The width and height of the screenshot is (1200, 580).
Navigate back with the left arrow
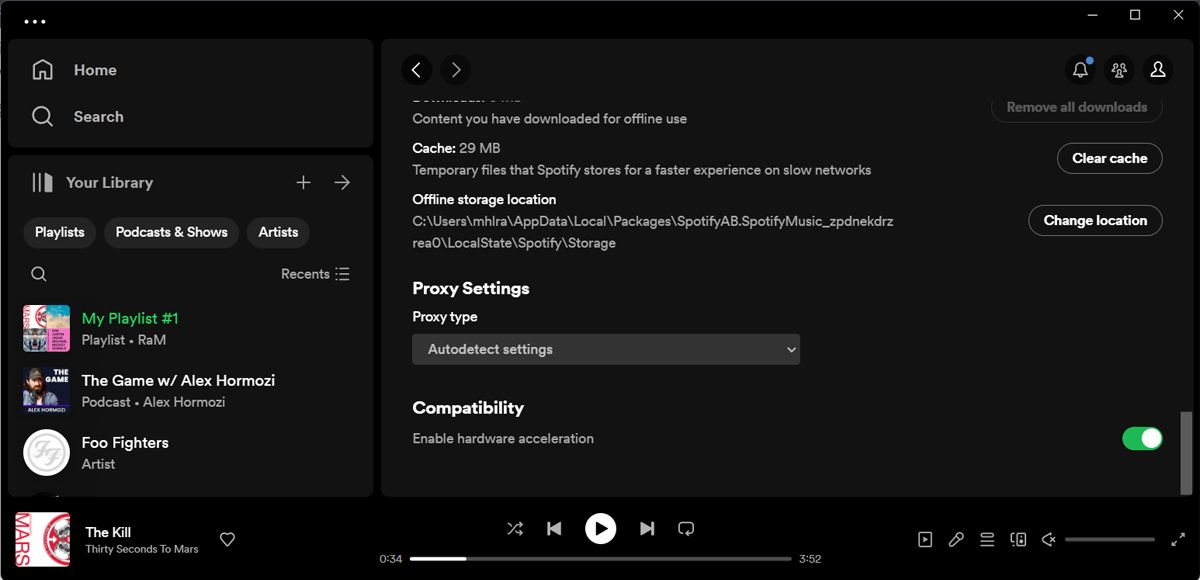tap(417, 70)
